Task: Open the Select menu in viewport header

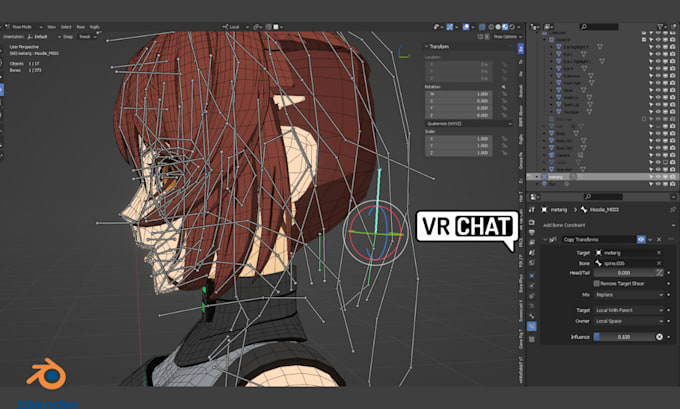Action: (66, 27)
